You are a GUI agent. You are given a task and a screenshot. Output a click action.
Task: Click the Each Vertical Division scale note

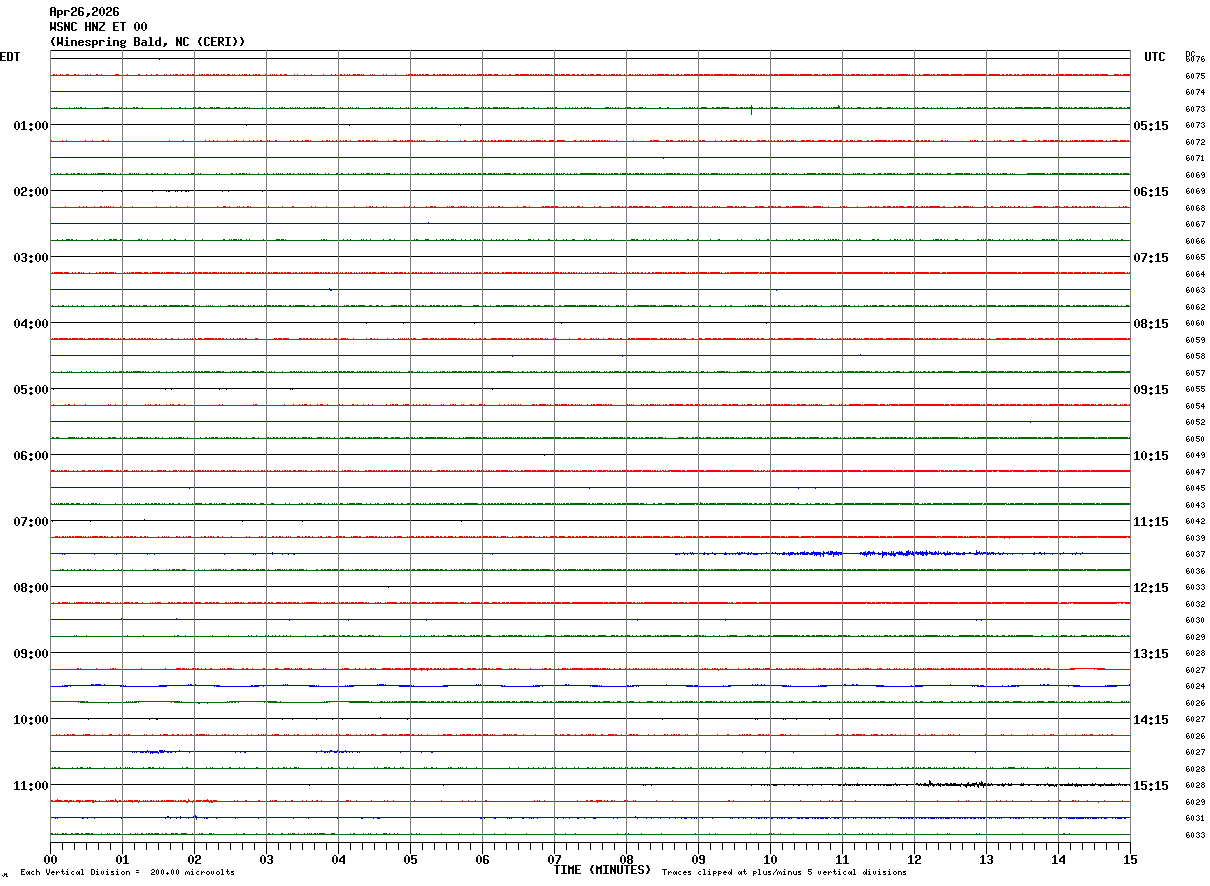127,873
